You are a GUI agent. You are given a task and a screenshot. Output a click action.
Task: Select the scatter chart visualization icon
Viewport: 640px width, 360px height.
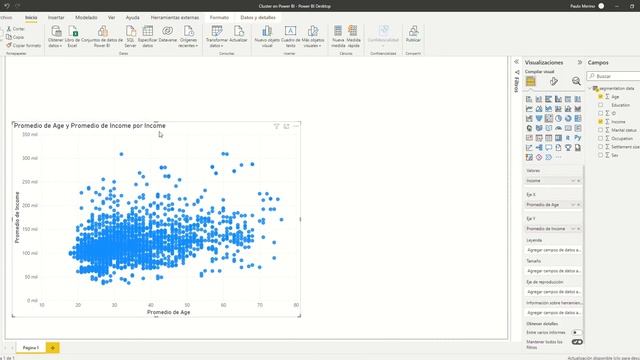549,119
